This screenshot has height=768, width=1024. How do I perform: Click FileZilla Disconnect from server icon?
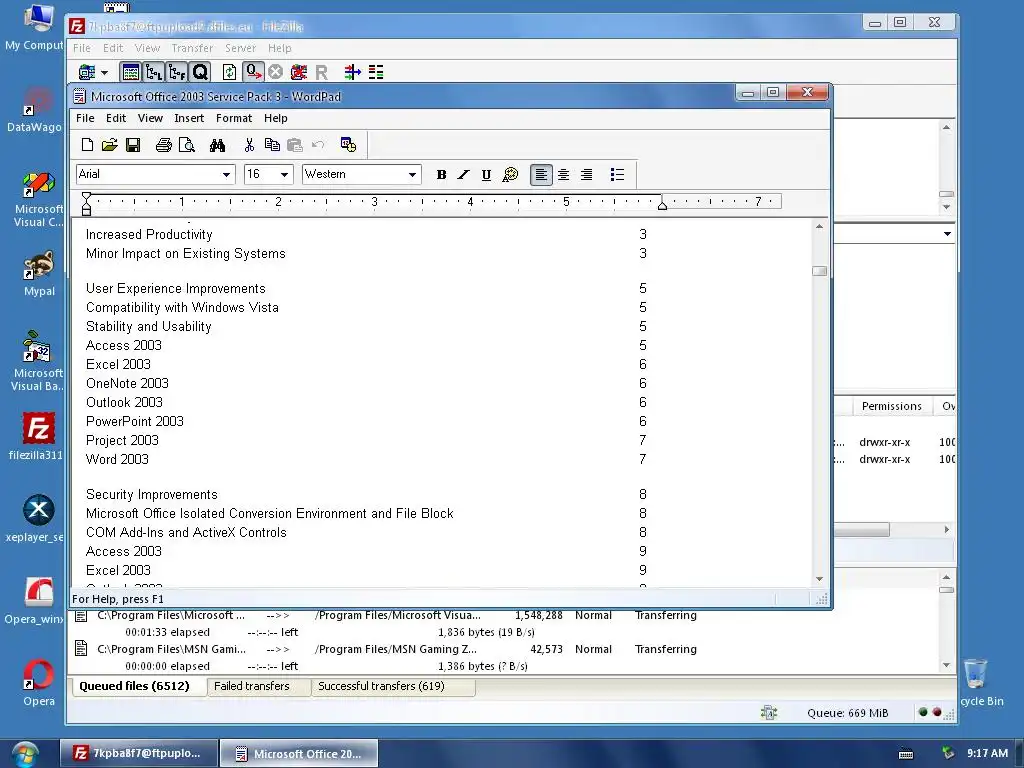pyautogui.click(x=298, y=72)
